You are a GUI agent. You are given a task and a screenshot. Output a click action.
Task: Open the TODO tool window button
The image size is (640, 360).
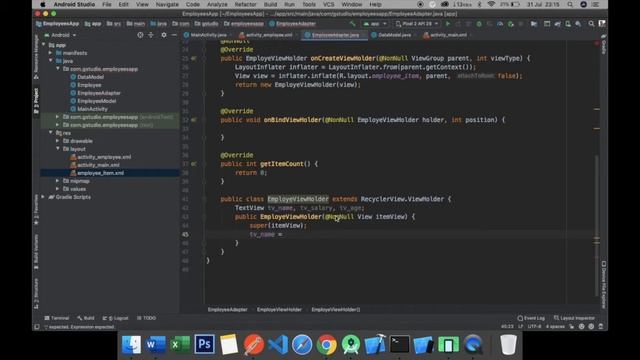[147, 318]
